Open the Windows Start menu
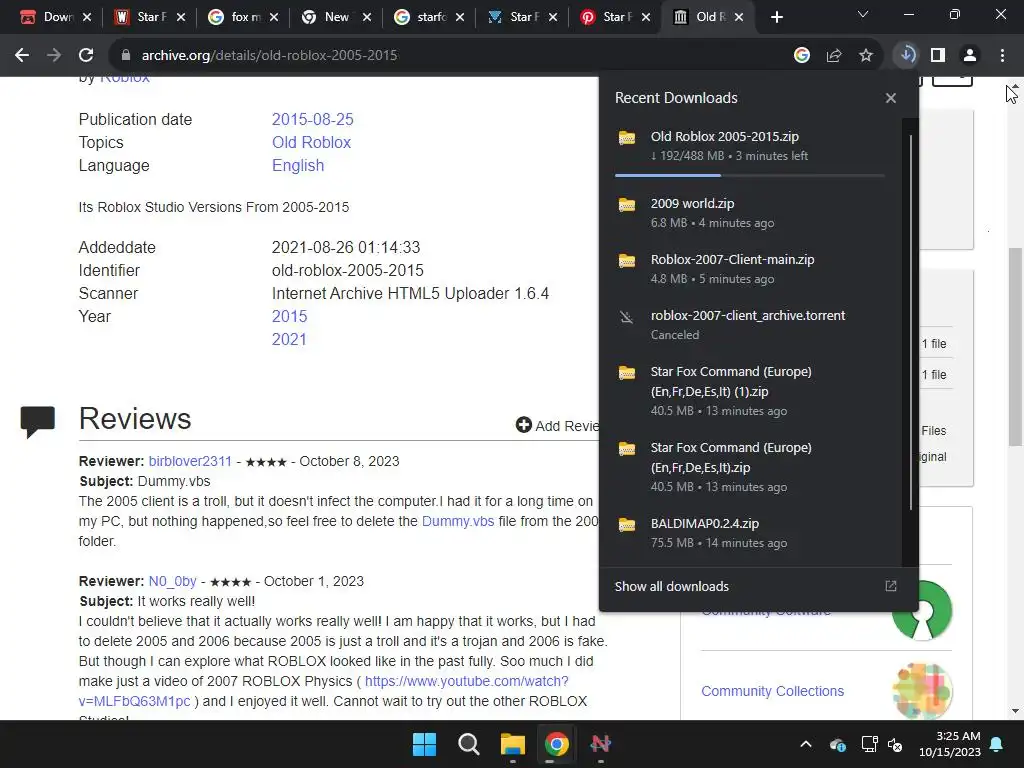 (x=424, y=744)
